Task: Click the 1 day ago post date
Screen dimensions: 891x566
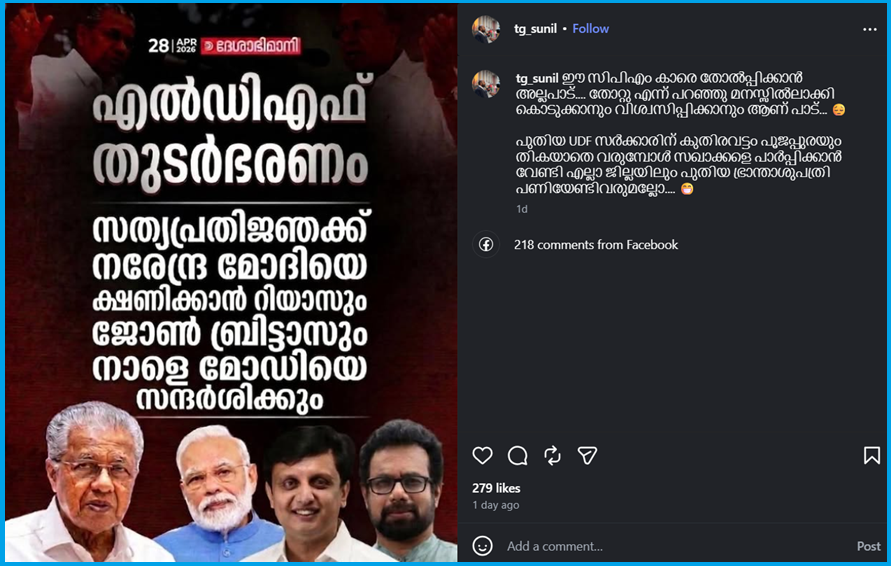Action: 496,505
